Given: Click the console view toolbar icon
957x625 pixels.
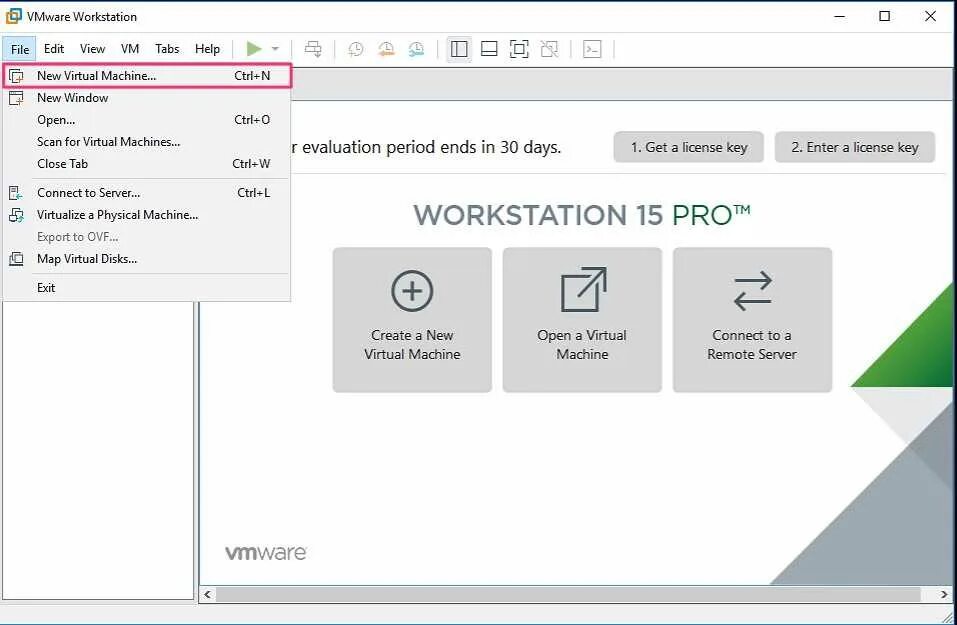Looking at the screenshot, I should 592,49.
